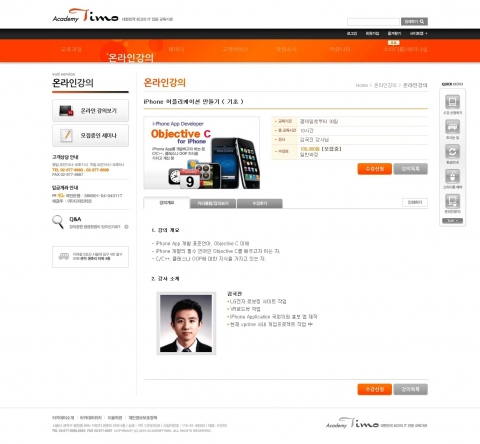Click the orange TEL phone number line in sidebar
Viewport: 480px width, 444px height.
(x=81, y=170)
